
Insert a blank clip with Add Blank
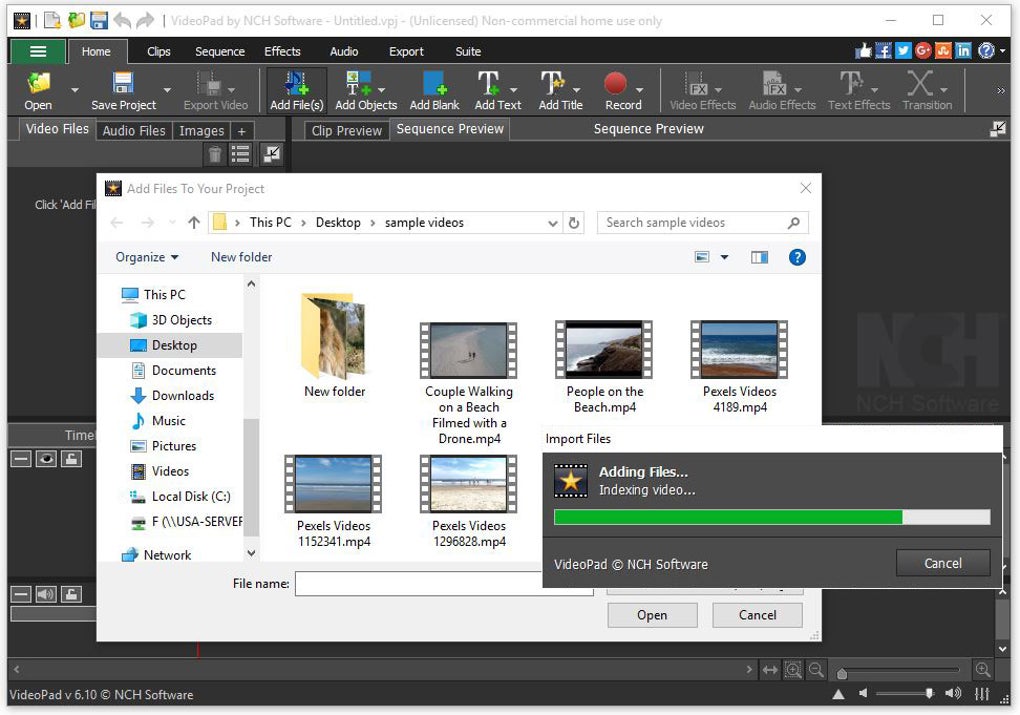[x=434, y=84]
